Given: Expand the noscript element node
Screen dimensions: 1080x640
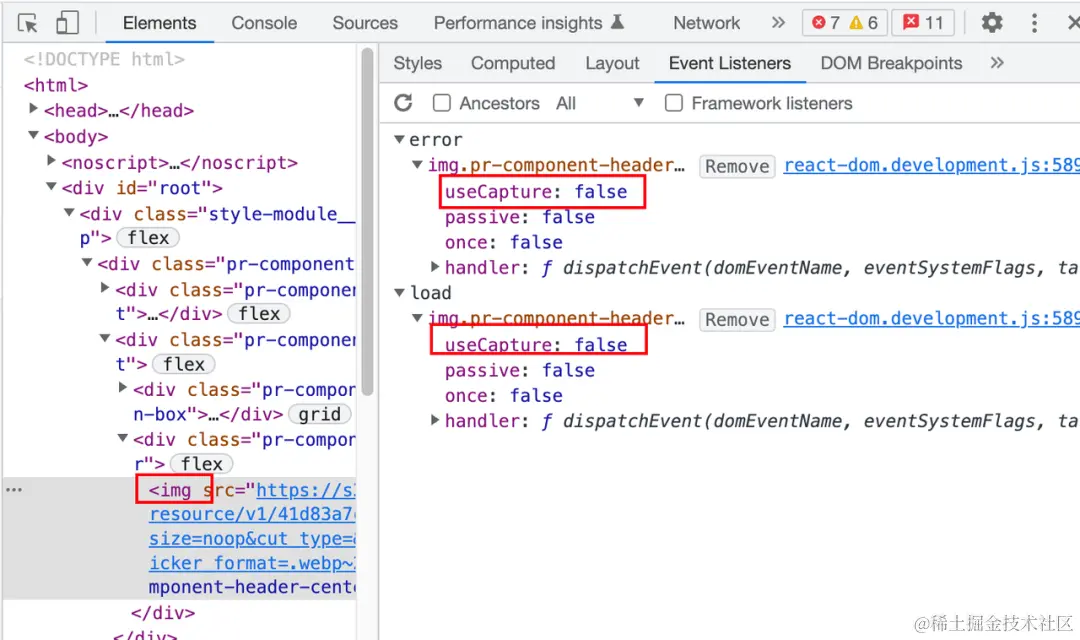Looking at the screenshot, I should click(51, 161).
